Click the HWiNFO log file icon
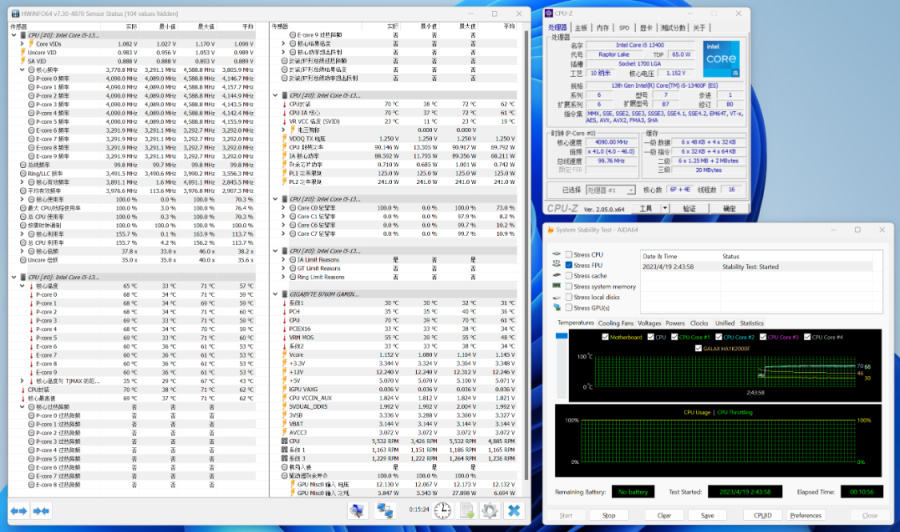The height and width of the screenshot is (532, 900). pos(467,511)
